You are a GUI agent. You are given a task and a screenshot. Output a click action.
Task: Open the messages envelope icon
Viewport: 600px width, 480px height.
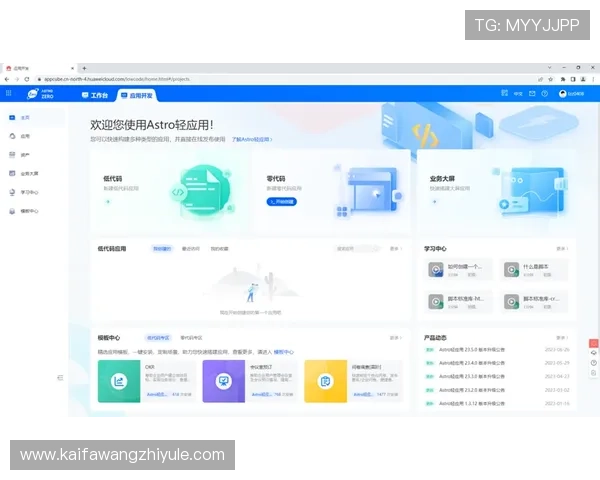click(532, 93)
